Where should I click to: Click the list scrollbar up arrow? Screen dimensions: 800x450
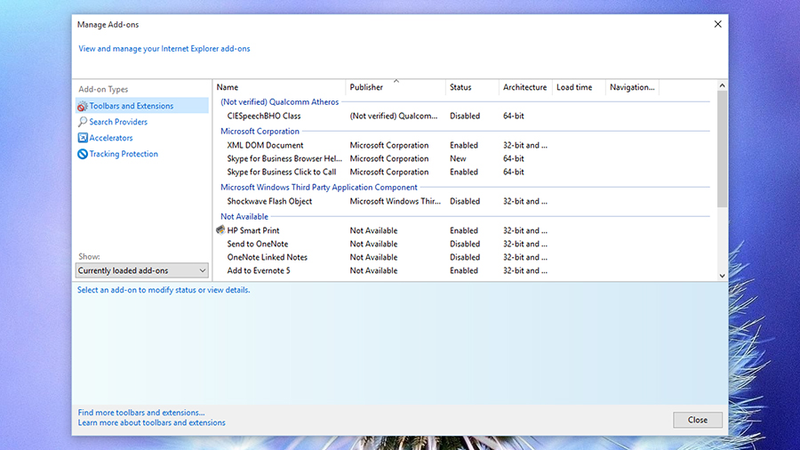click(x=722, y=86)
